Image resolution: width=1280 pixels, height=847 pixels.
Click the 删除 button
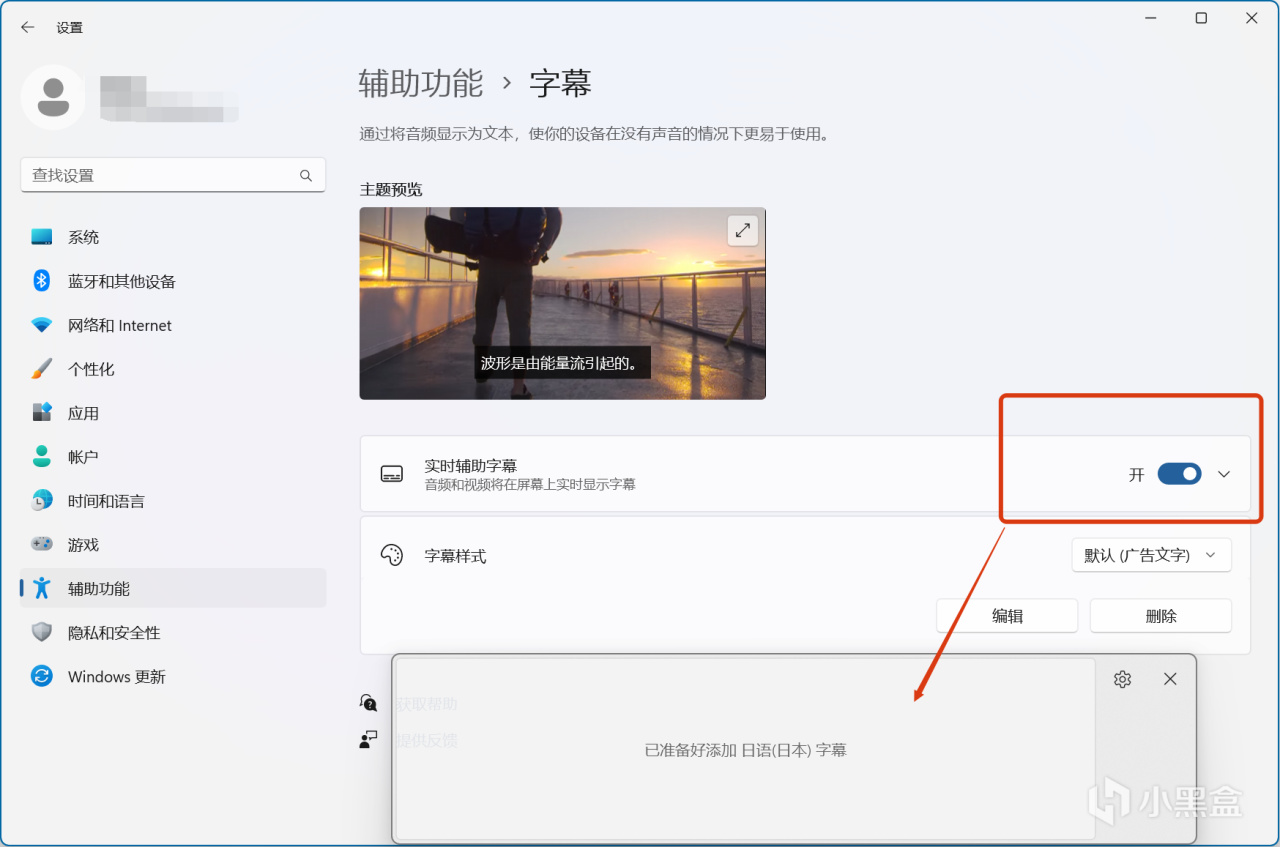[1161, 616]
